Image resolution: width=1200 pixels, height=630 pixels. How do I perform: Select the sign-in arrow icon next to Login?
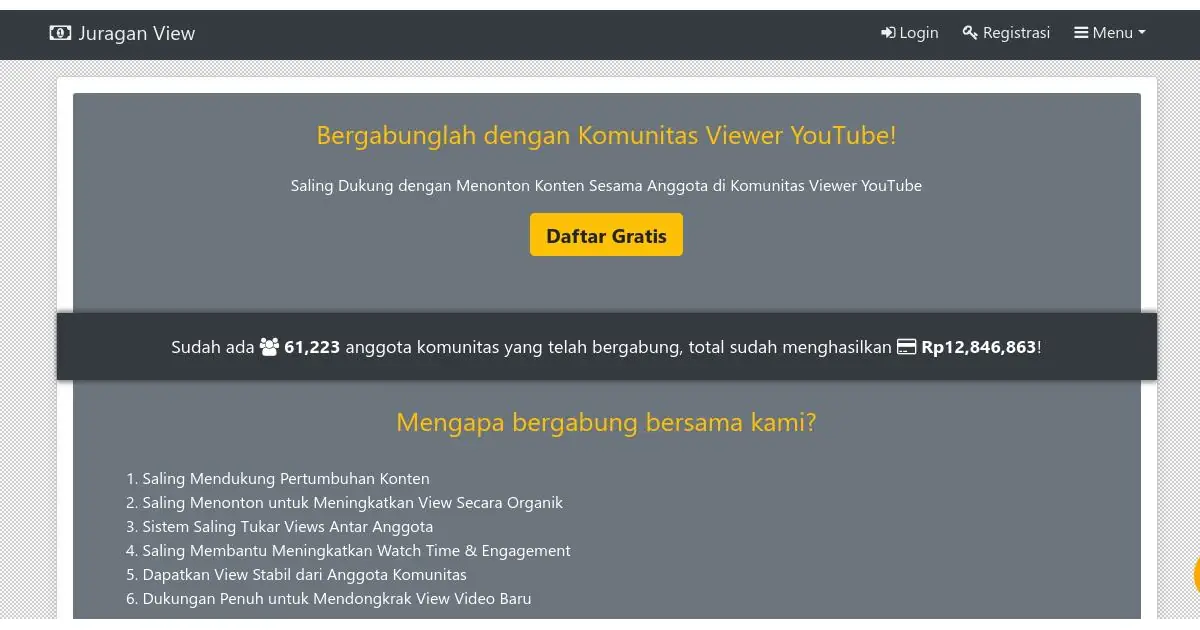(x=886, y=32)
